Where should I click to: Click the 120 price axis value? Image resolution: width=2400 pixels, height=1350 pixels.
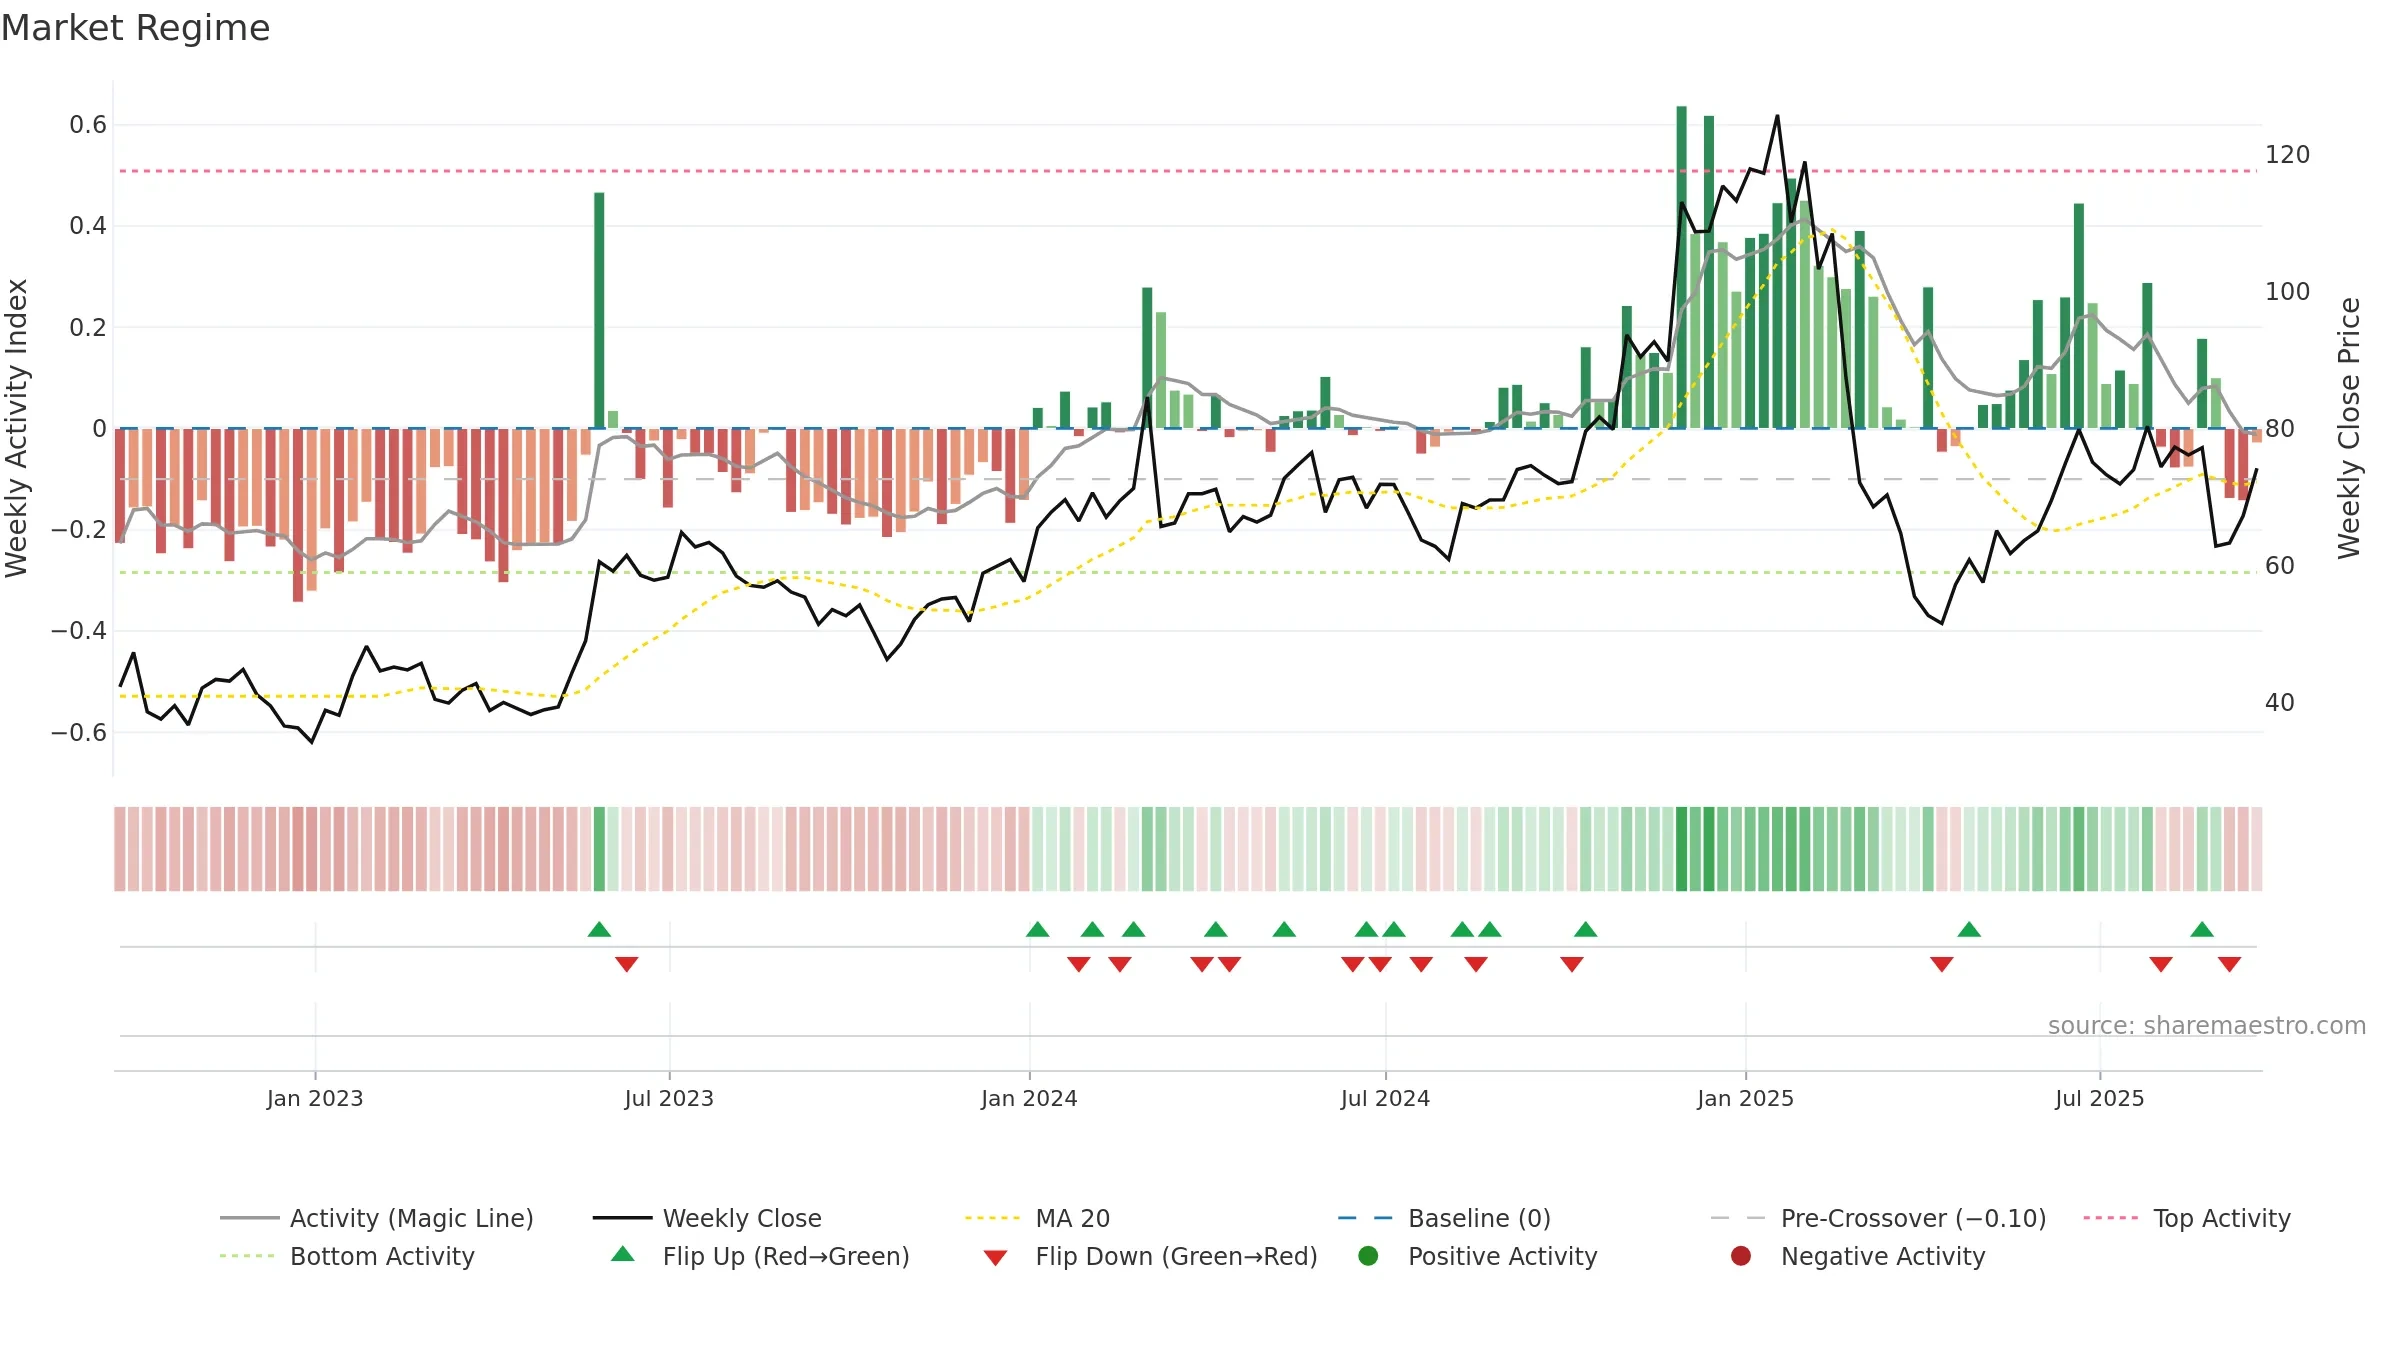(2287, 155)
